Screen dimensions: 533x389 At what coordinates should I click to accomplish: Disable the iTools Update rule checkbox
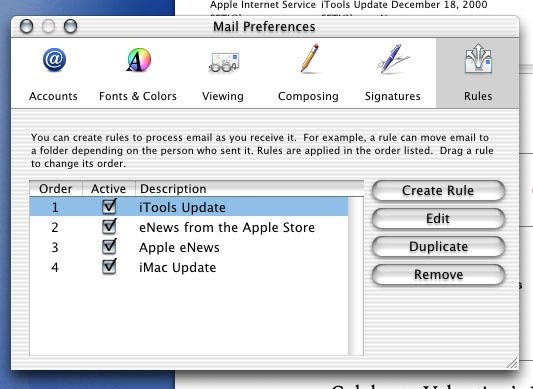pos(109,206)
